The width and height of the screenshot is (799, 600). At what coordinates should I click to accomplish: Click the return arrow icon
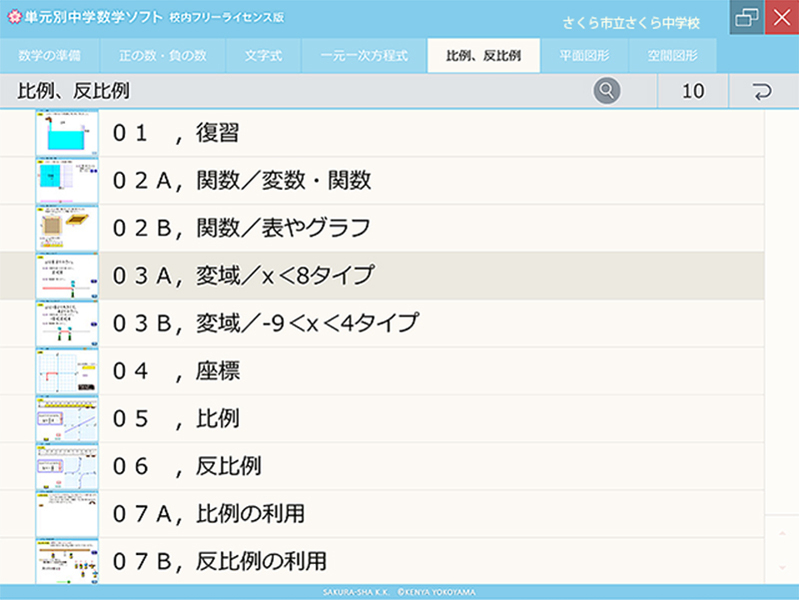[x=762, y=91]
